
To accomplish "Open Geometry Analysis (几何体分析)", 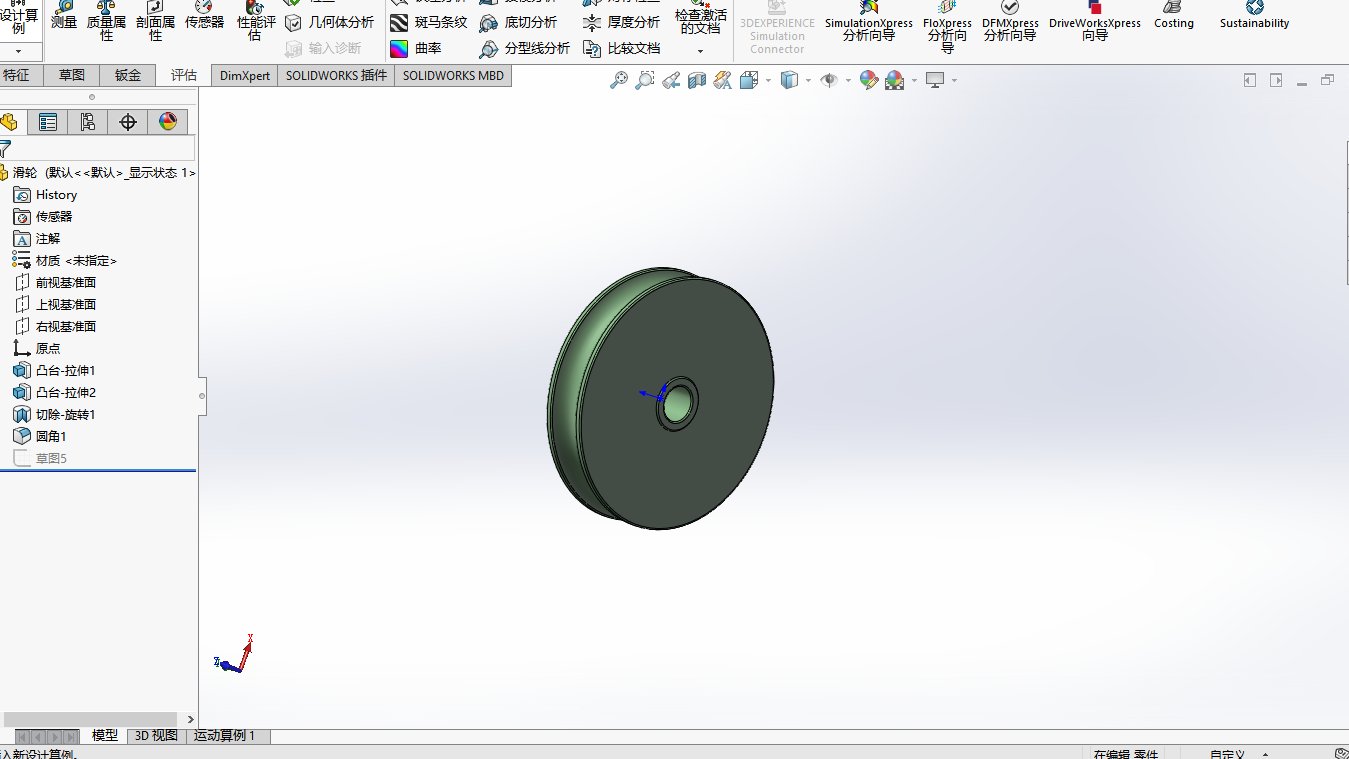I will [329, 22].
